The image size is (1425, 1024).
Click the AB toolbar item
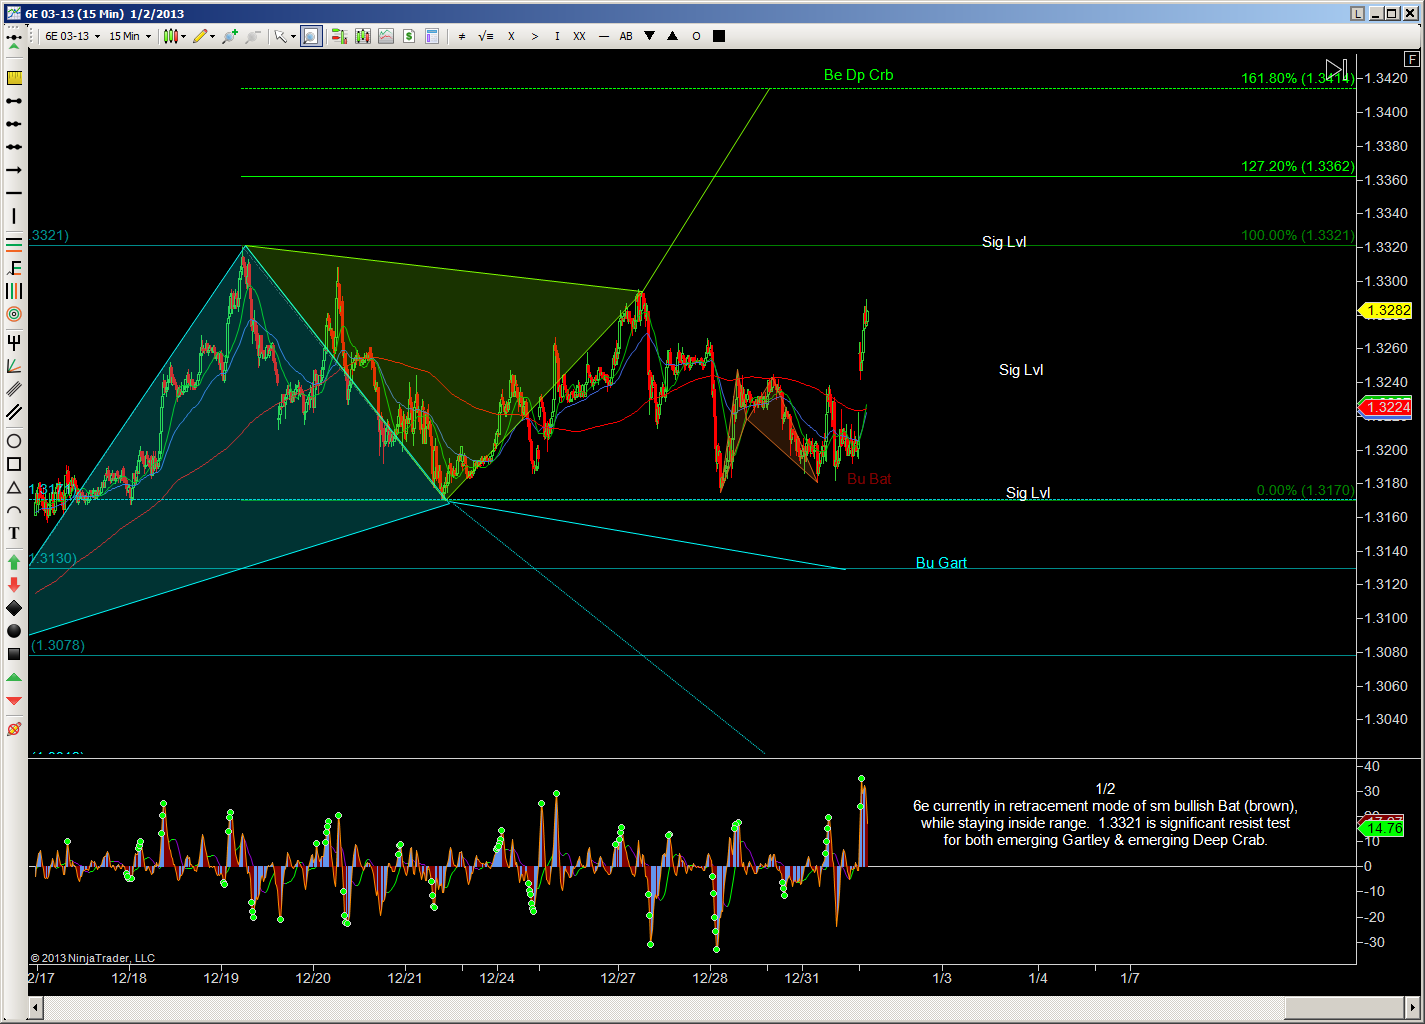[626, 36]
